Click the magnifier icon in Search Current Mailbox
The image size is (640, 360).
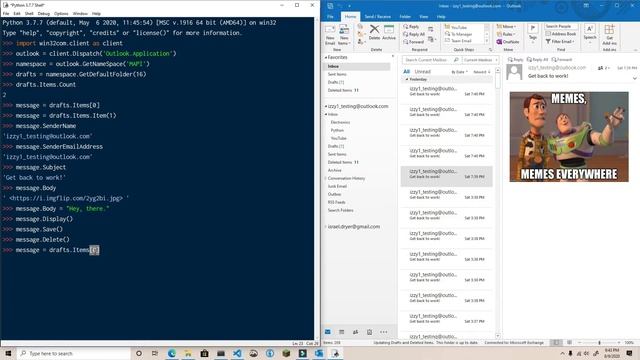pos(456,60)
